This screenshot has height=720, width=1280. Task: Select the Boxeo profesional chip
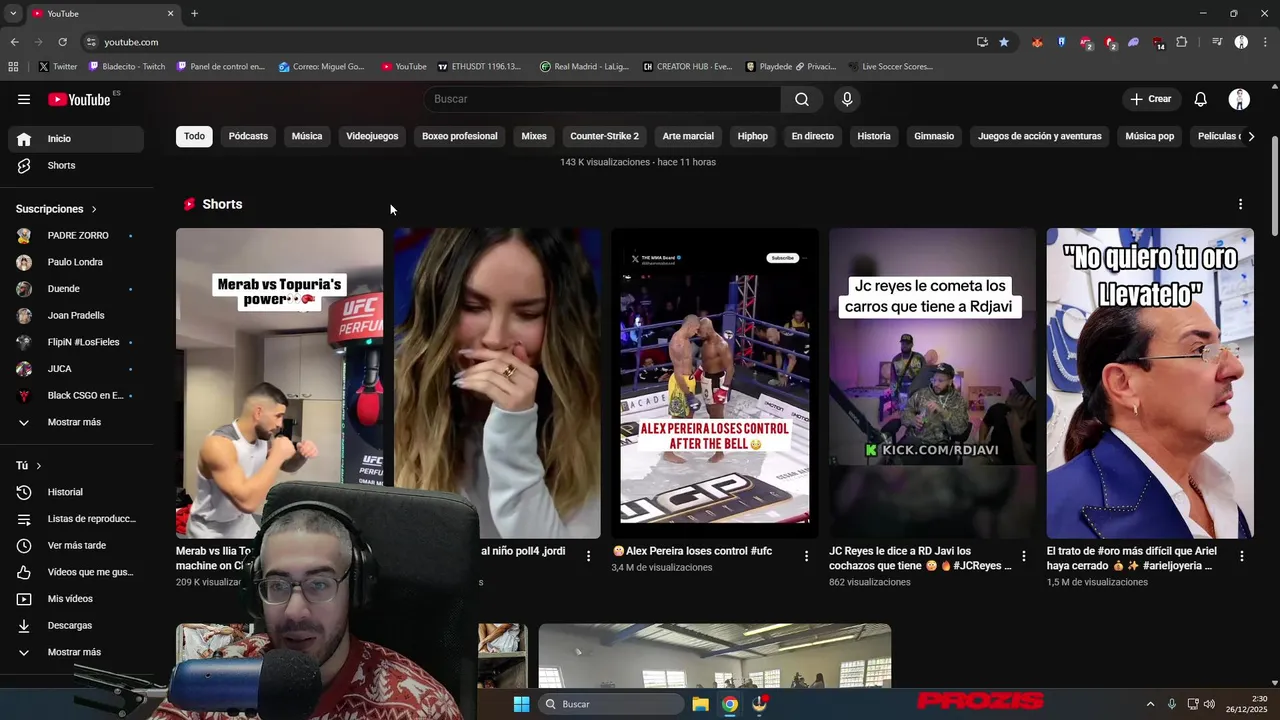[x=460, y=136]
